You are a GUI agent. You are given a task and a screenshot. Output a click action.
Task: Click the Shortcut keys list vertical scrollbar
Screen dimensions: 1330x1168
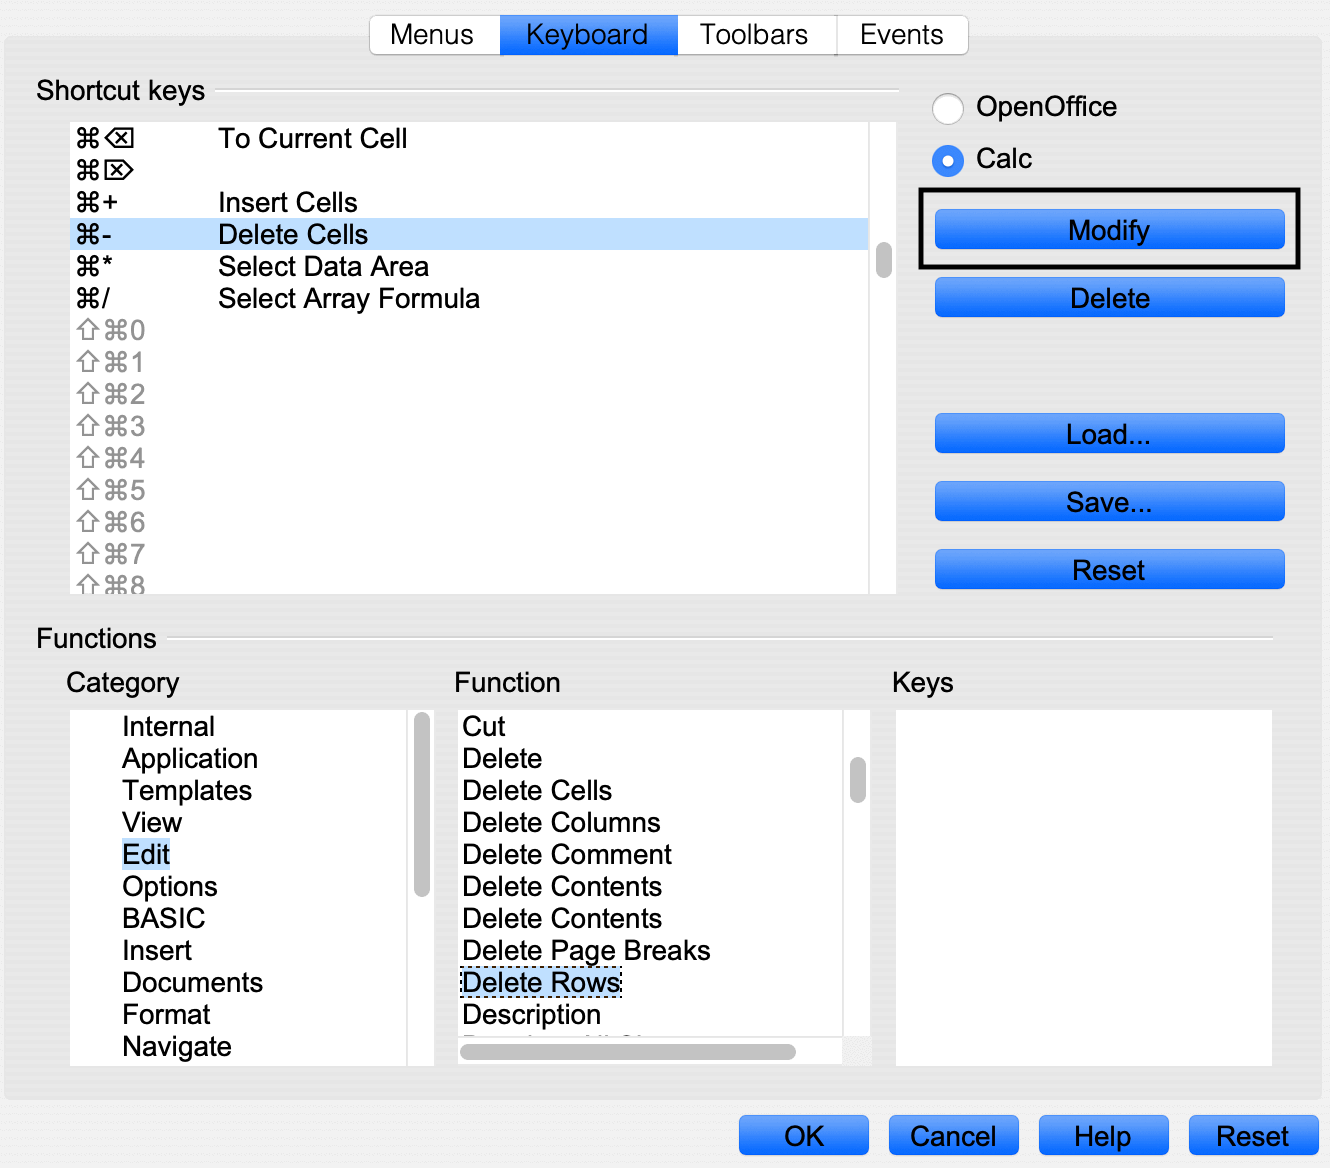click(x=883, y=260)
